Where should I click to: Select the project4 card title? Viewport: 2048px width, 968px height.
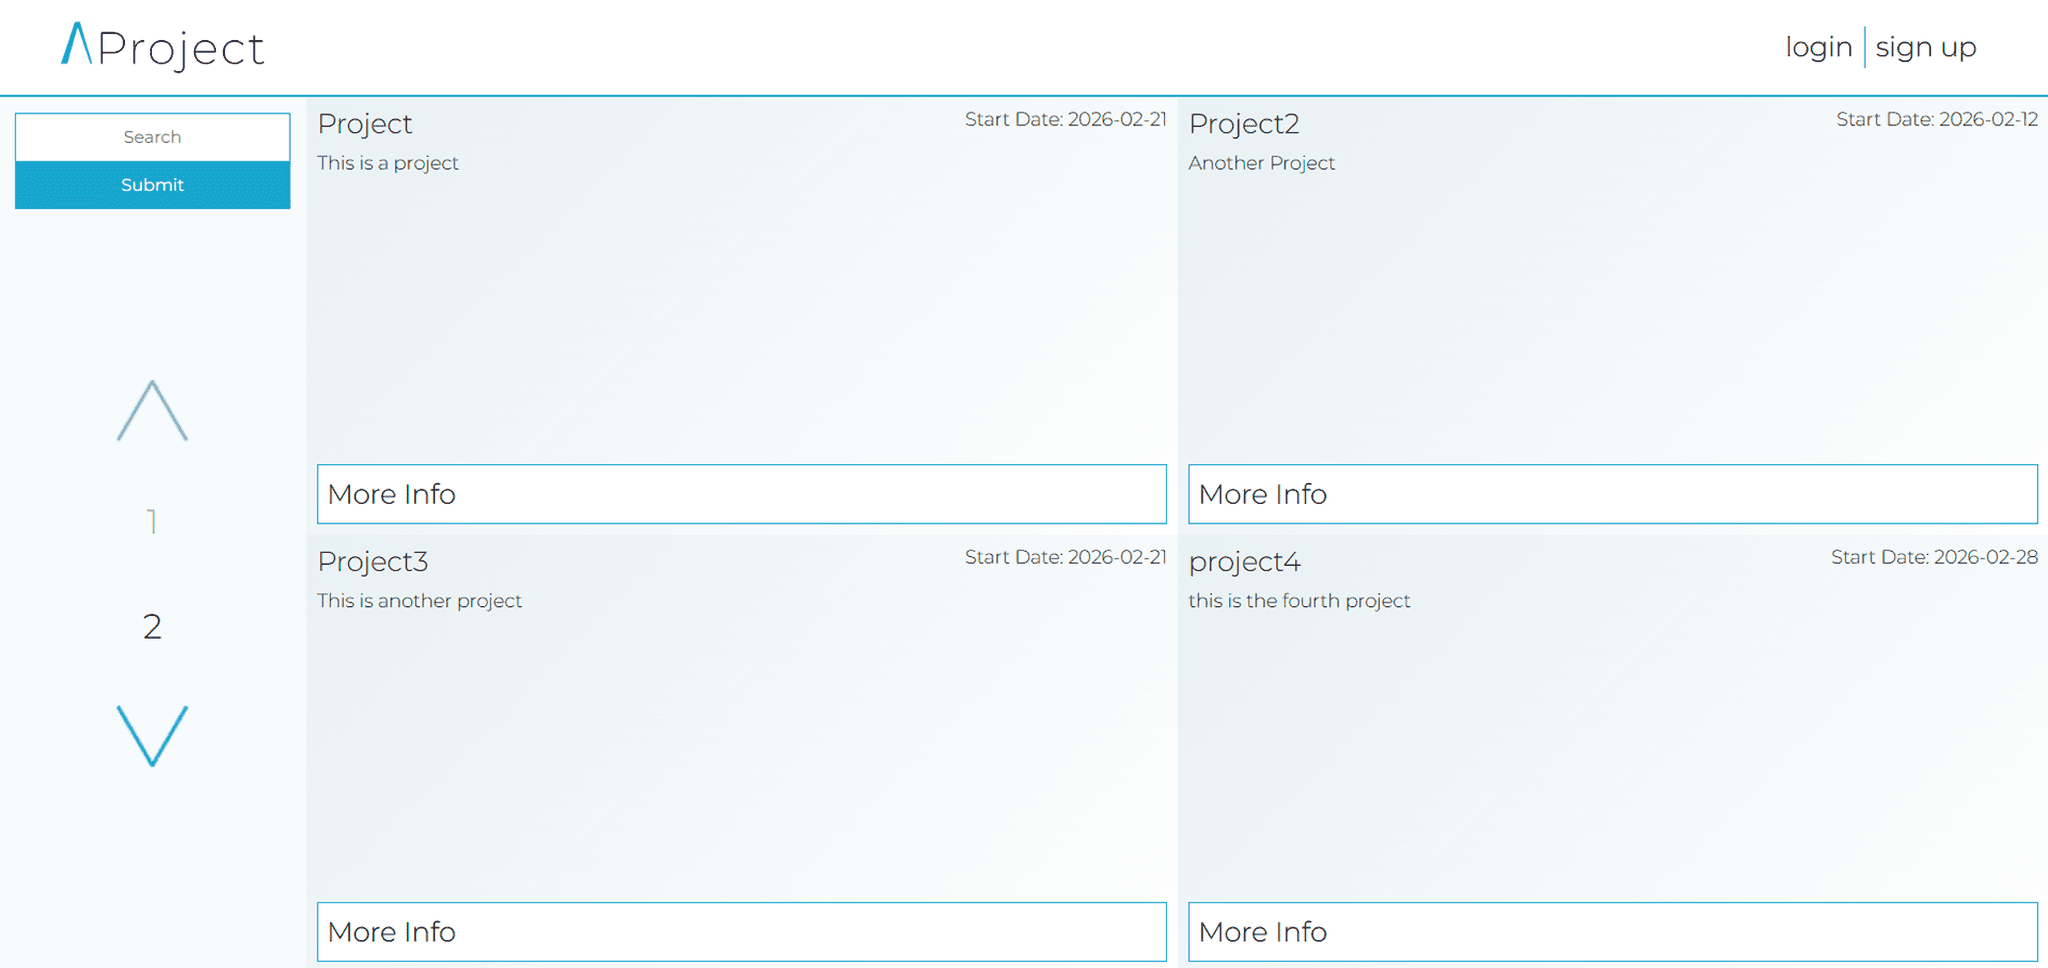[x=1244, y=561]
